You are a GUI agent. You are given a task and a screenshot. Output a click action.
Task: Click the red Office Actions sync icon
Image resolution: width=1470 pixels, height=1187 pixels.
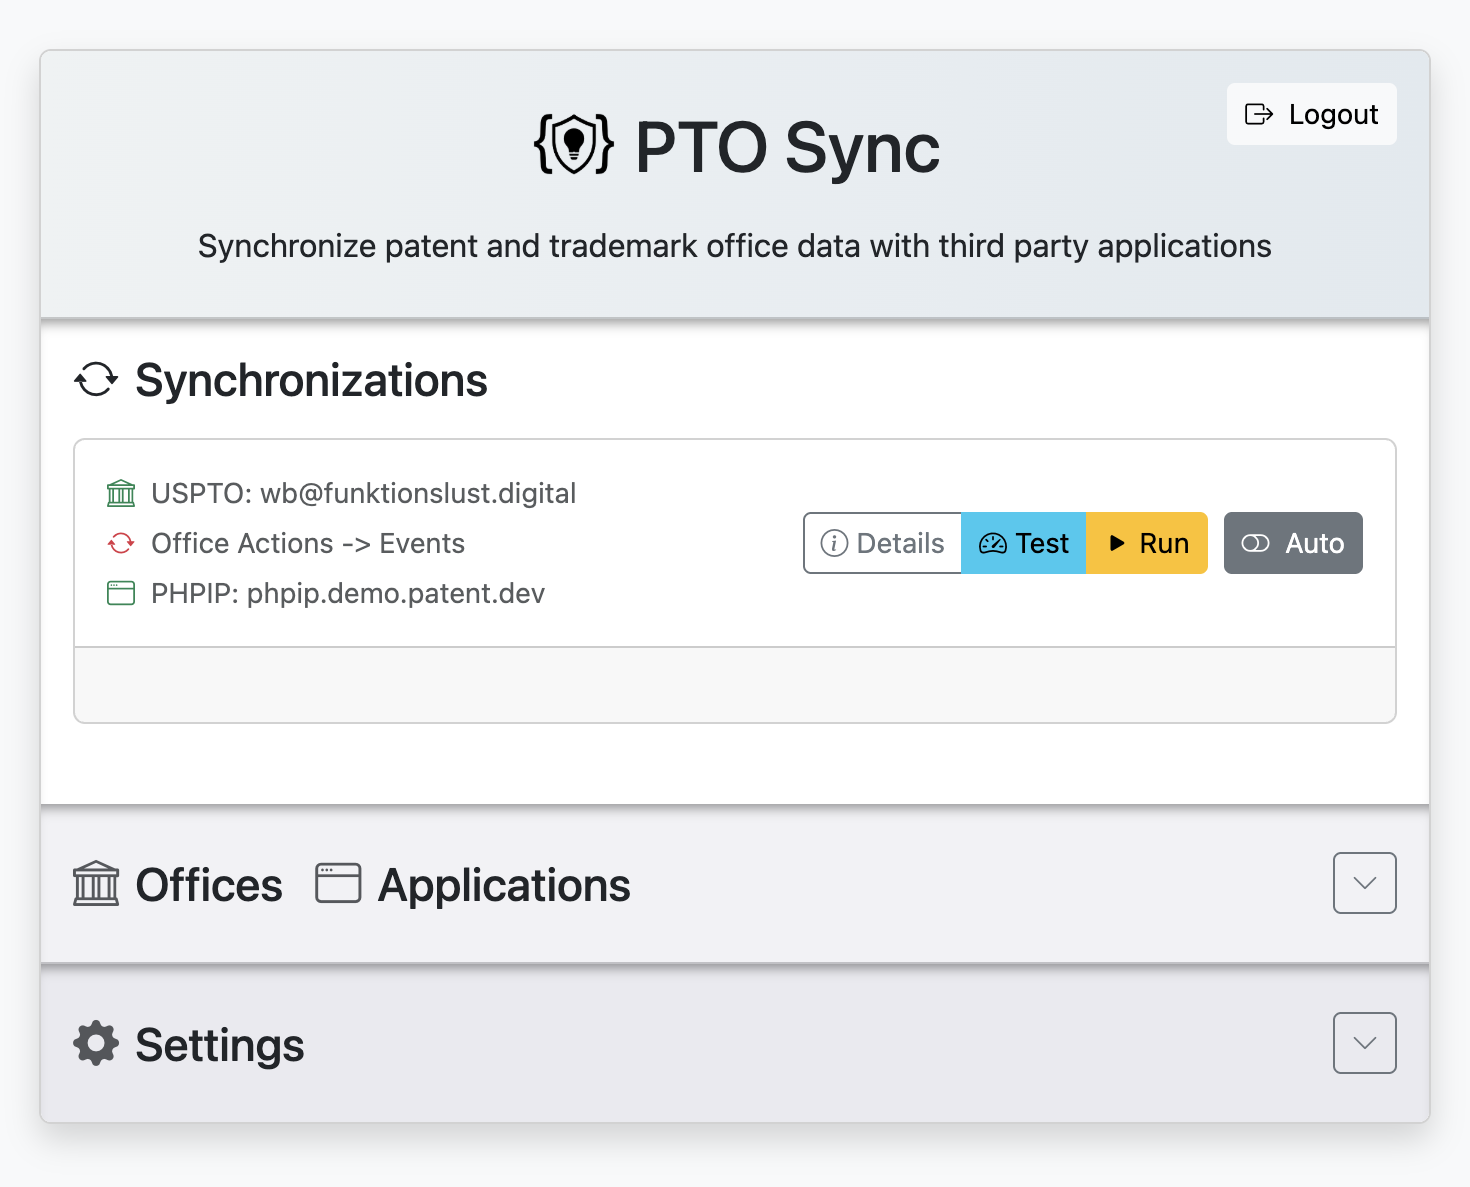[x=121, y=543]
